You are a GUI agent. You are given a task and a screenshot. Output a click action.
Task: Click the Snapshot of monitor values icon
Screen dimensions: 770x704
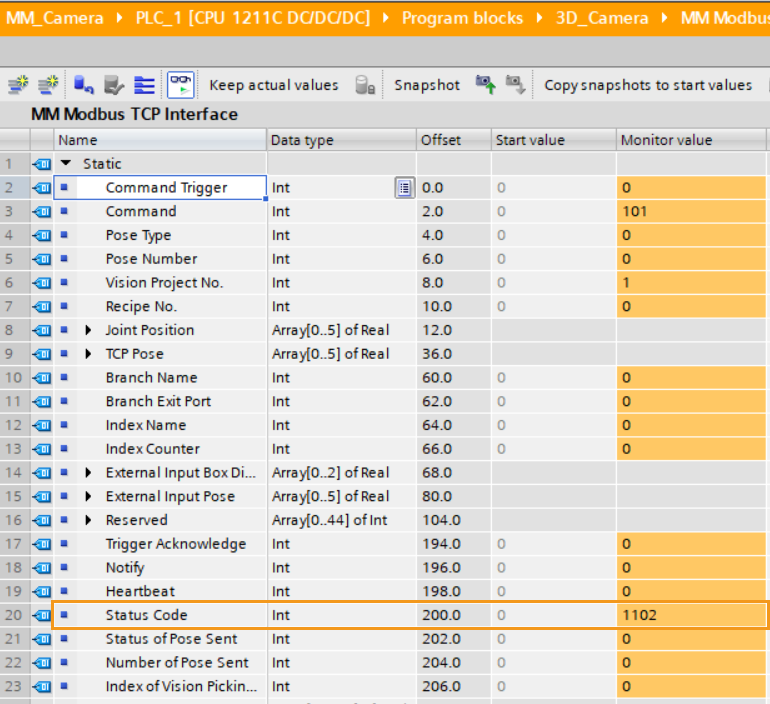[366, 85]
